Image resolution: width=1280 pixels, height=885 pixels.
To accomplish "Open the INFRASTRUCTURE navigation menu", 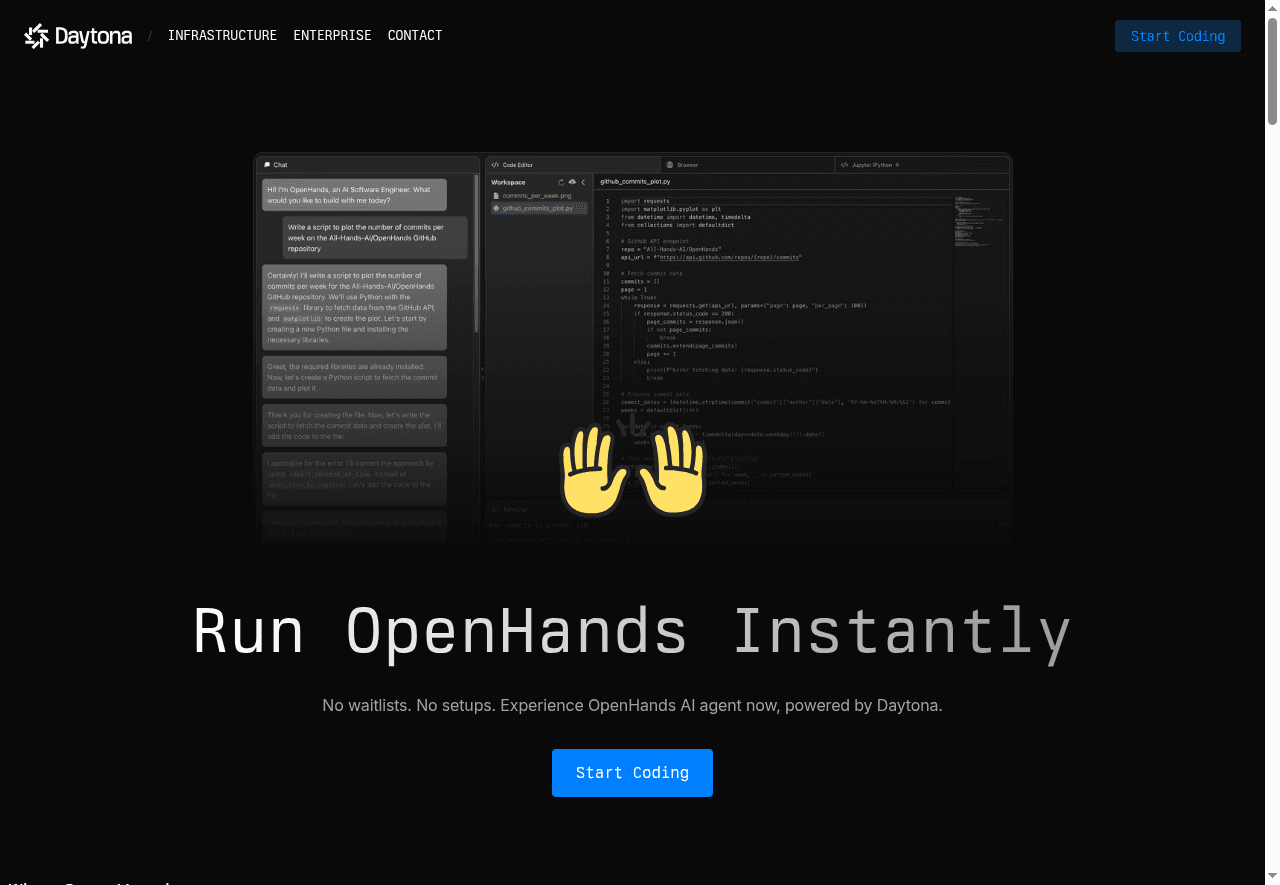I will click(222, 35).
